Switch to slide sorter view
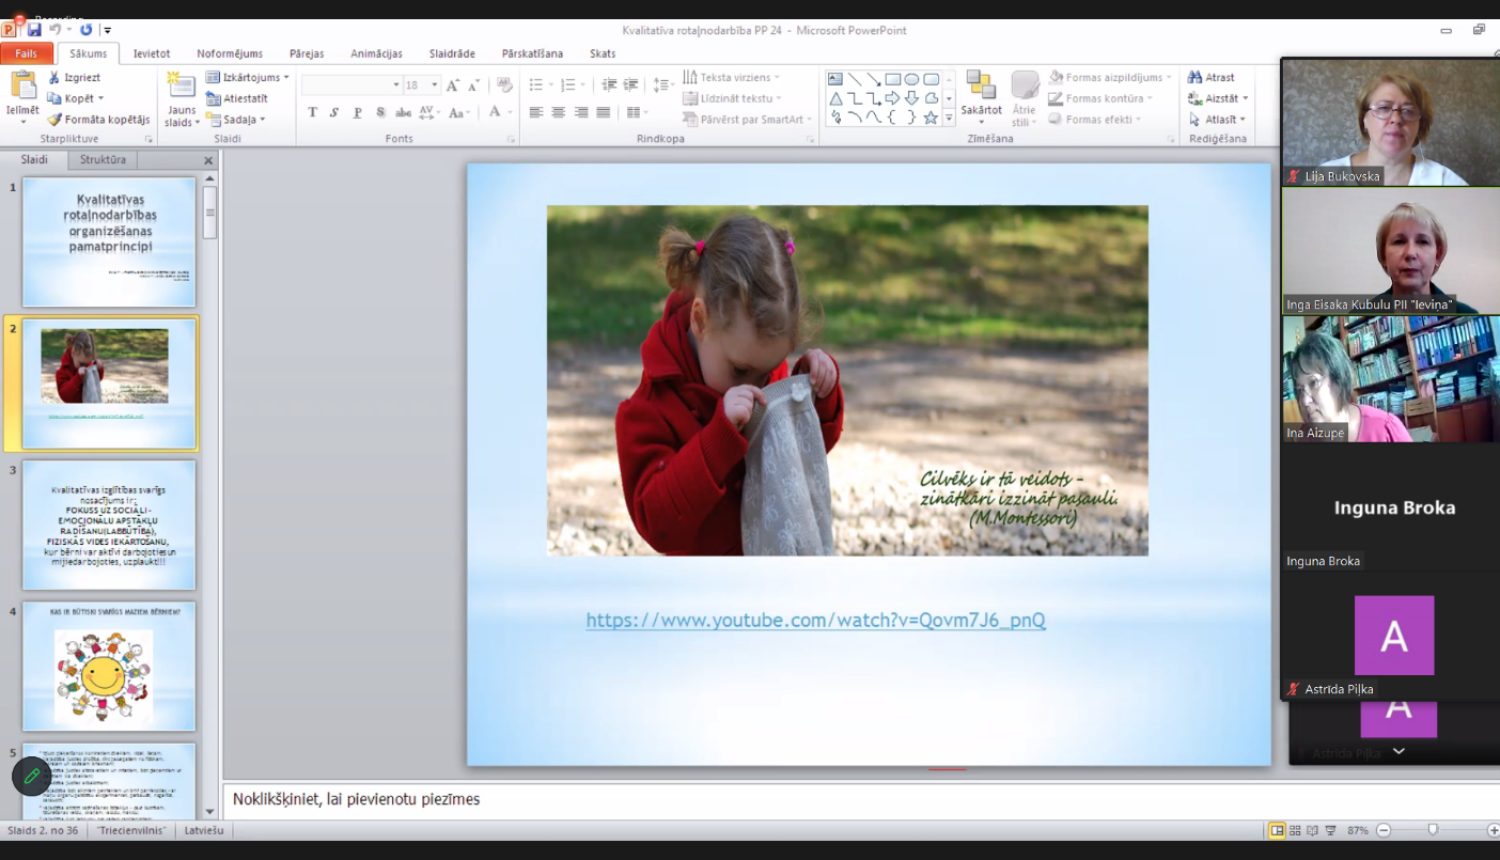 tap(1295, 831)
